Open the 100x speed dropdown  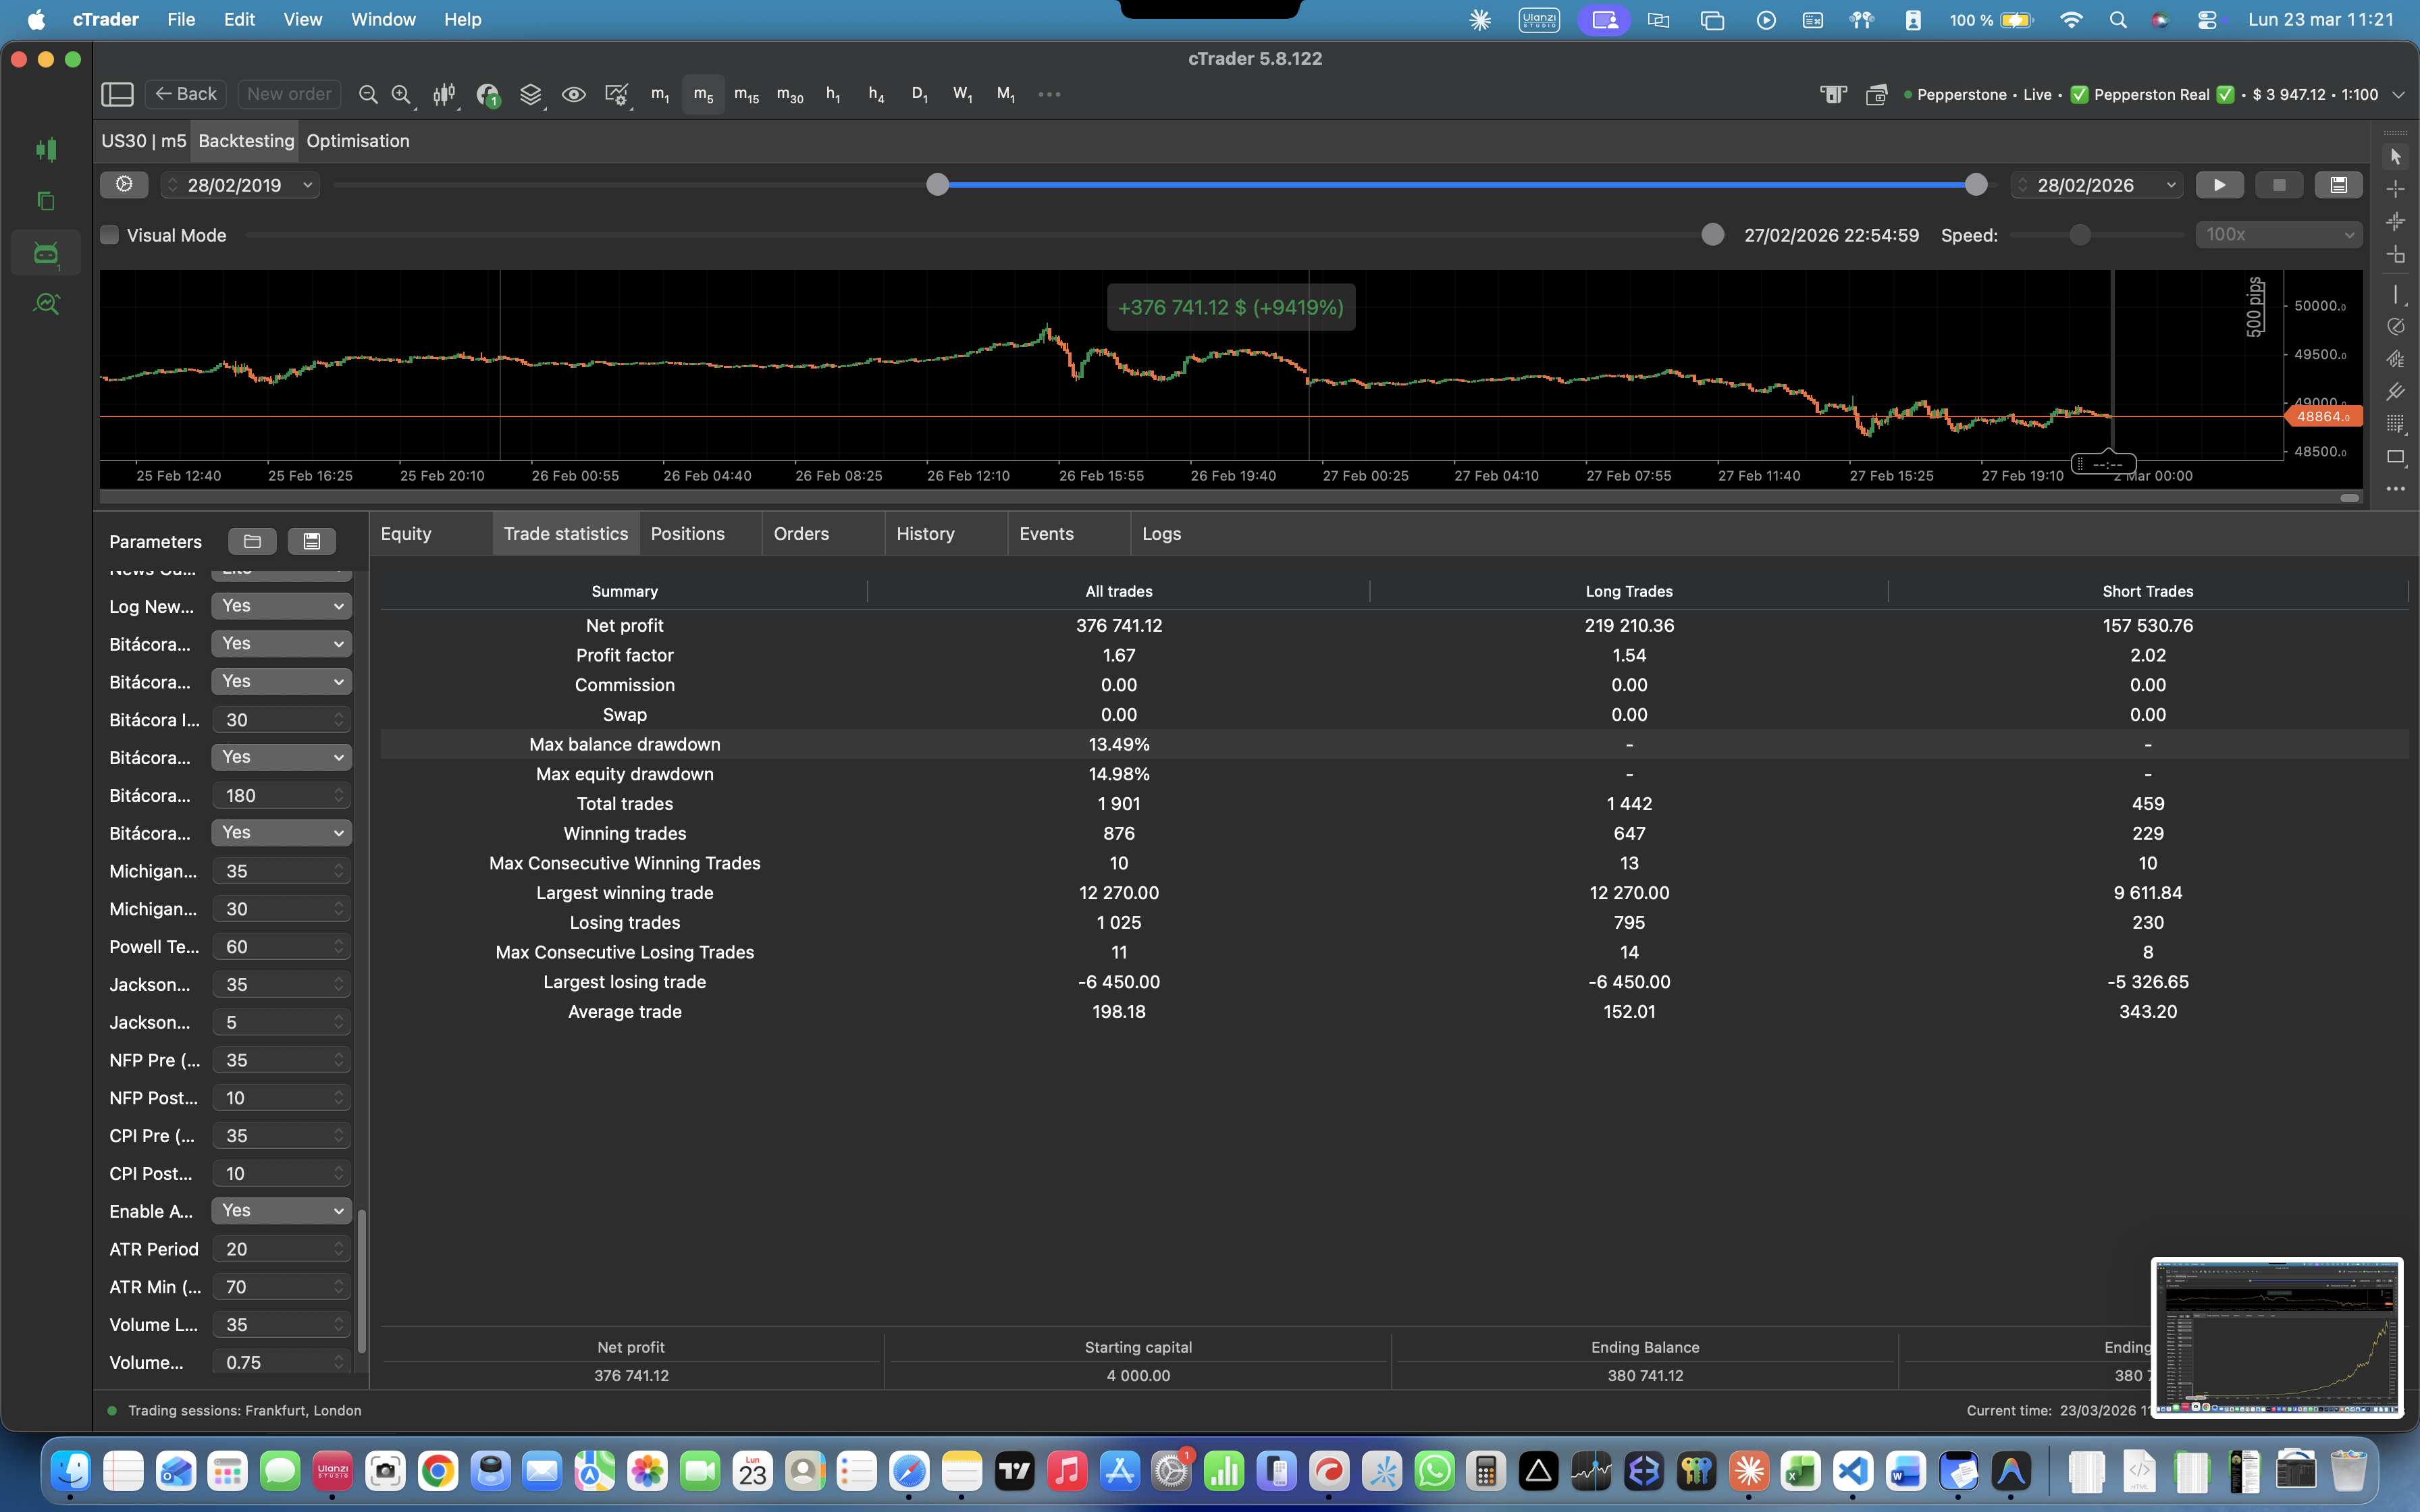click(2278, 234)
